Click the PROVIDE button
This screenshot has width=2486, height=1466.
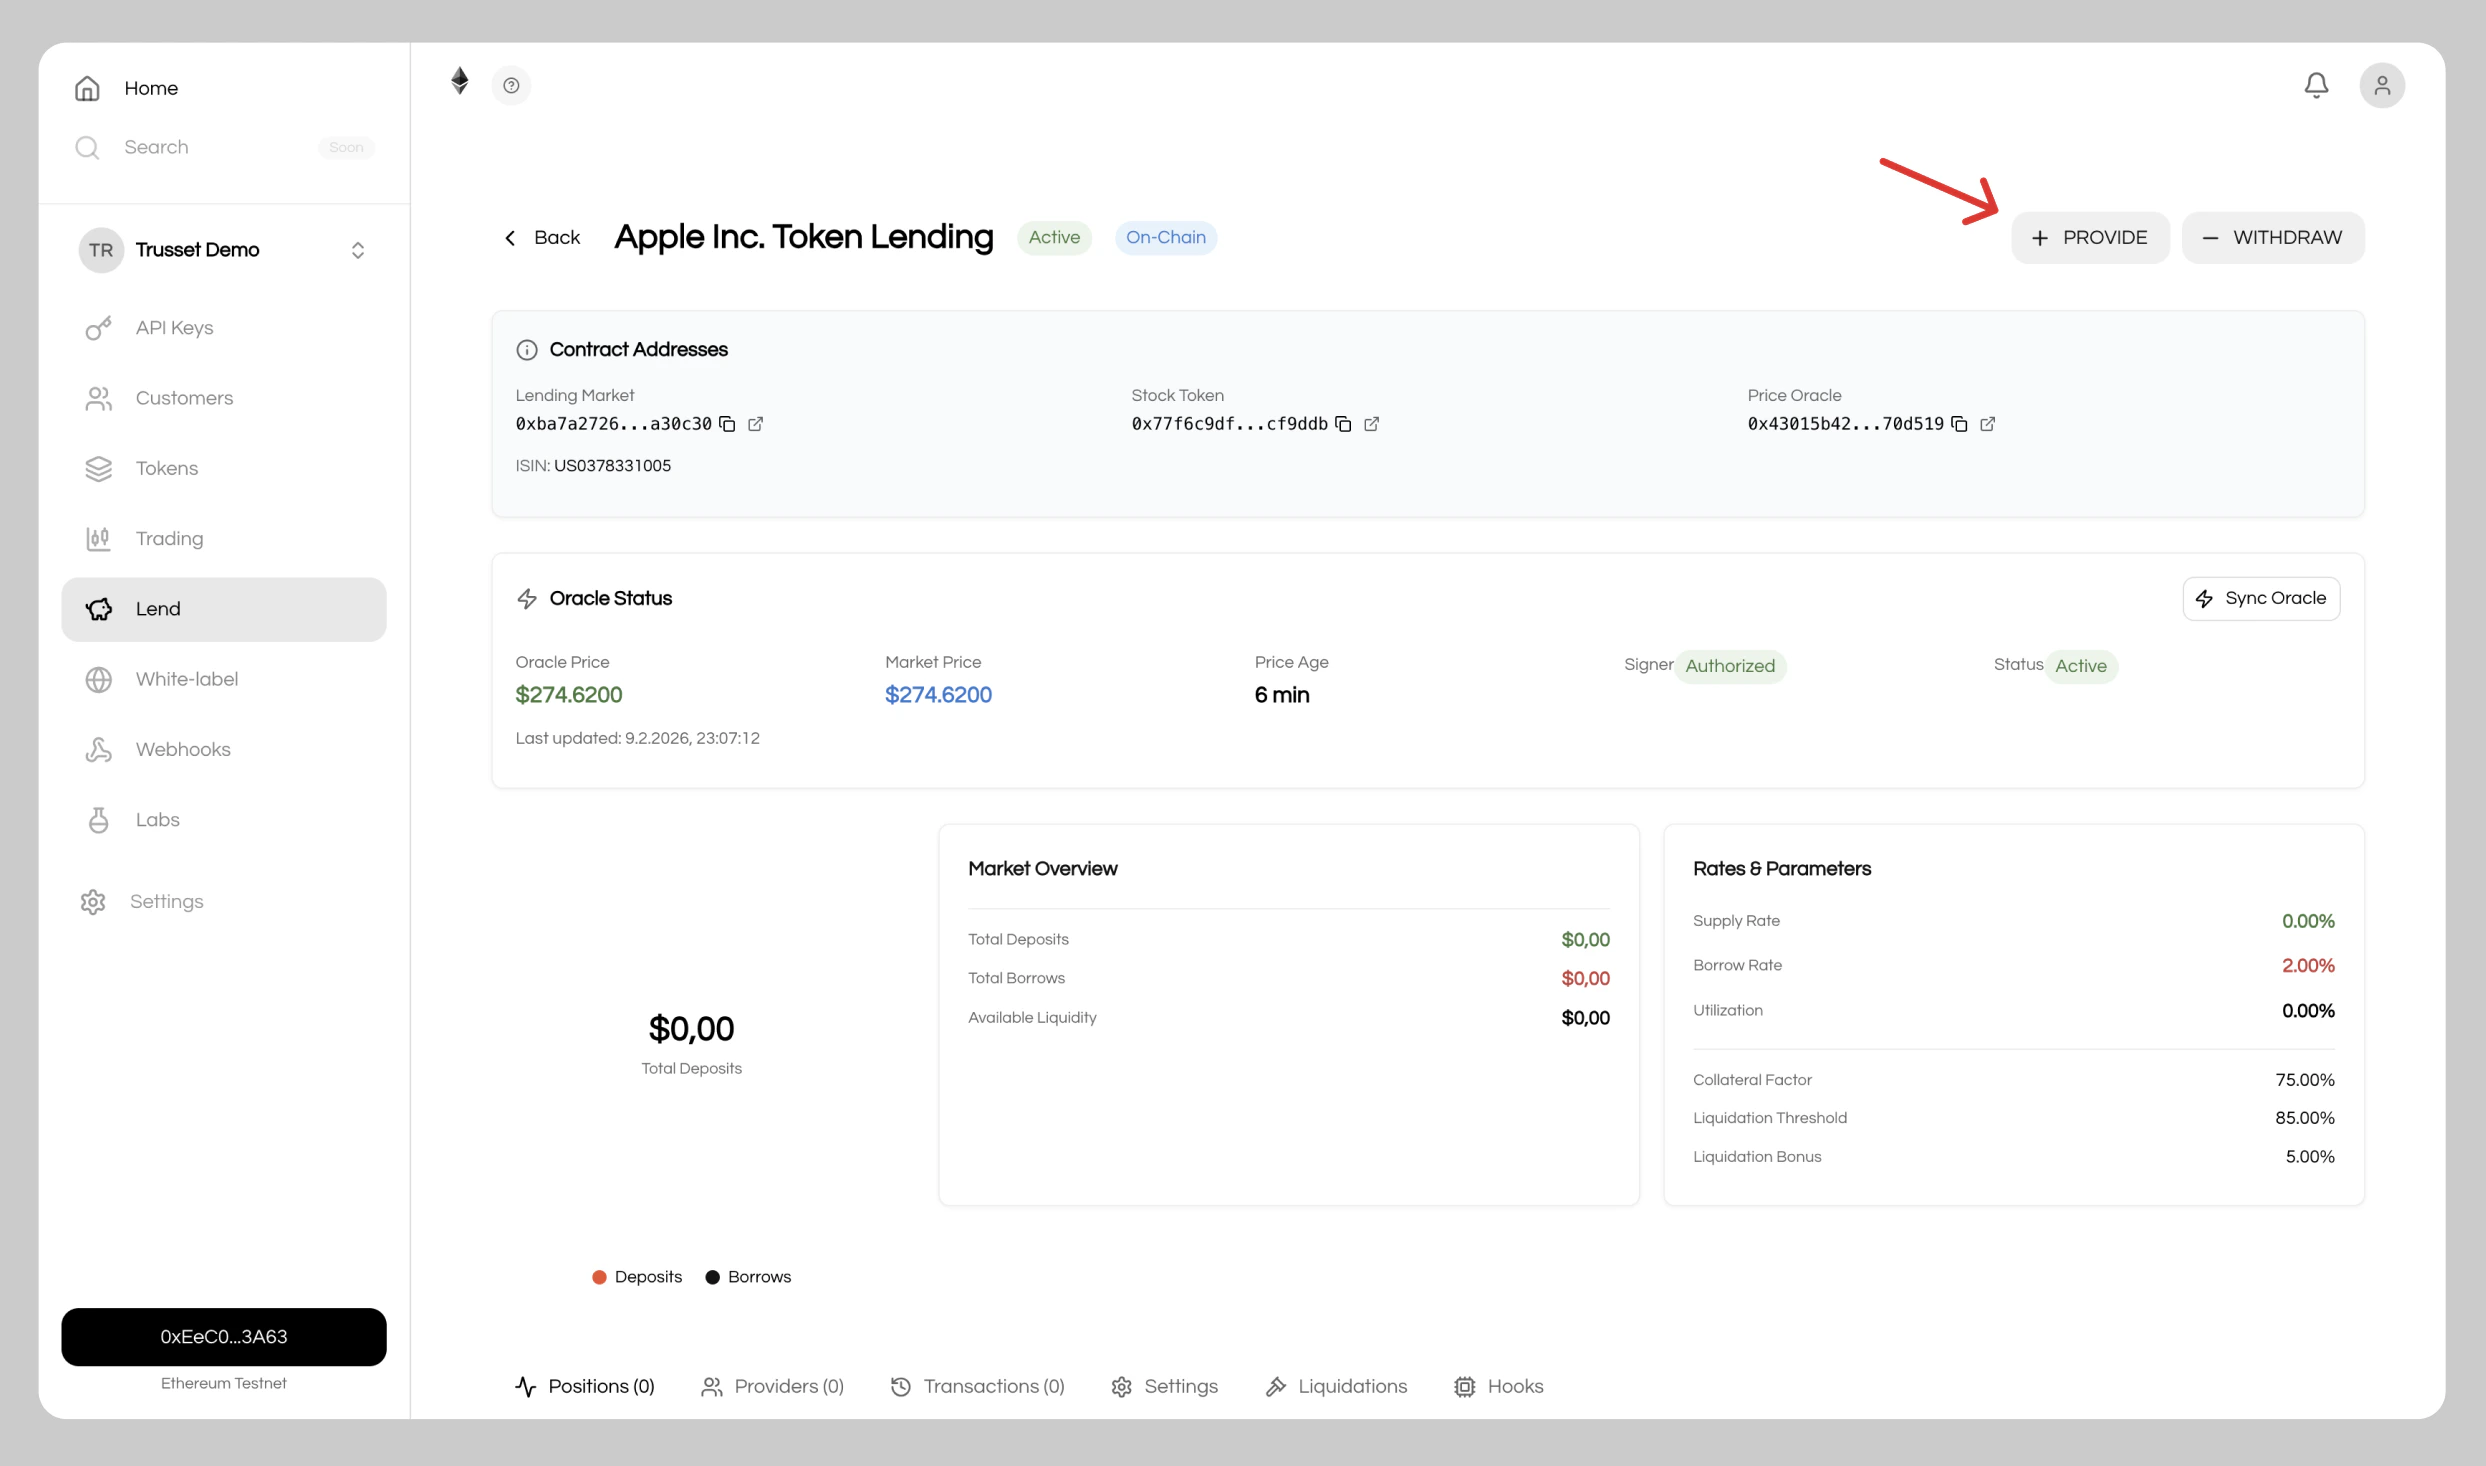[x=2091, y=237]
